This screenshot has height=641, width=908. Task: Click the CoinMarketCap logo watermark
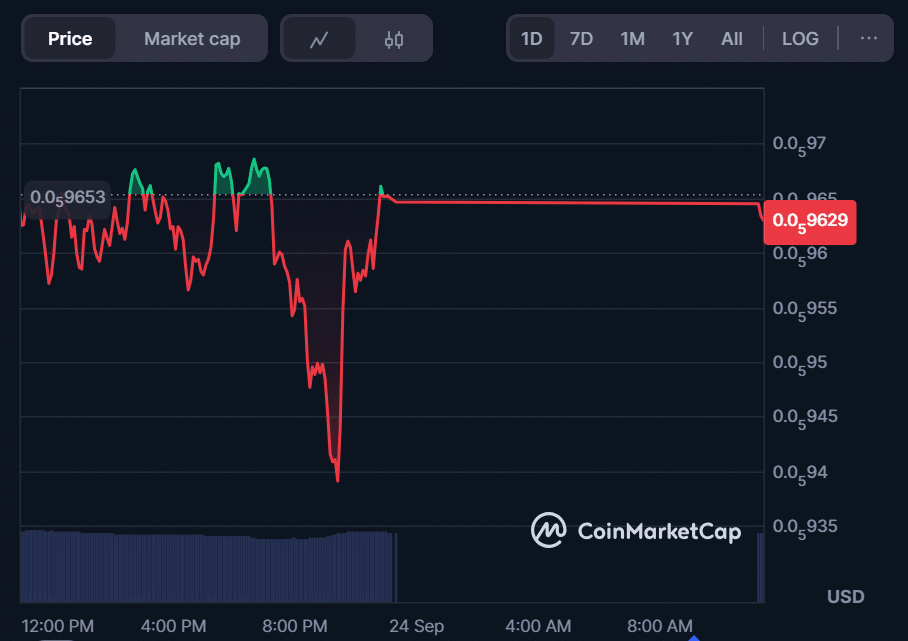coord(637,530)
